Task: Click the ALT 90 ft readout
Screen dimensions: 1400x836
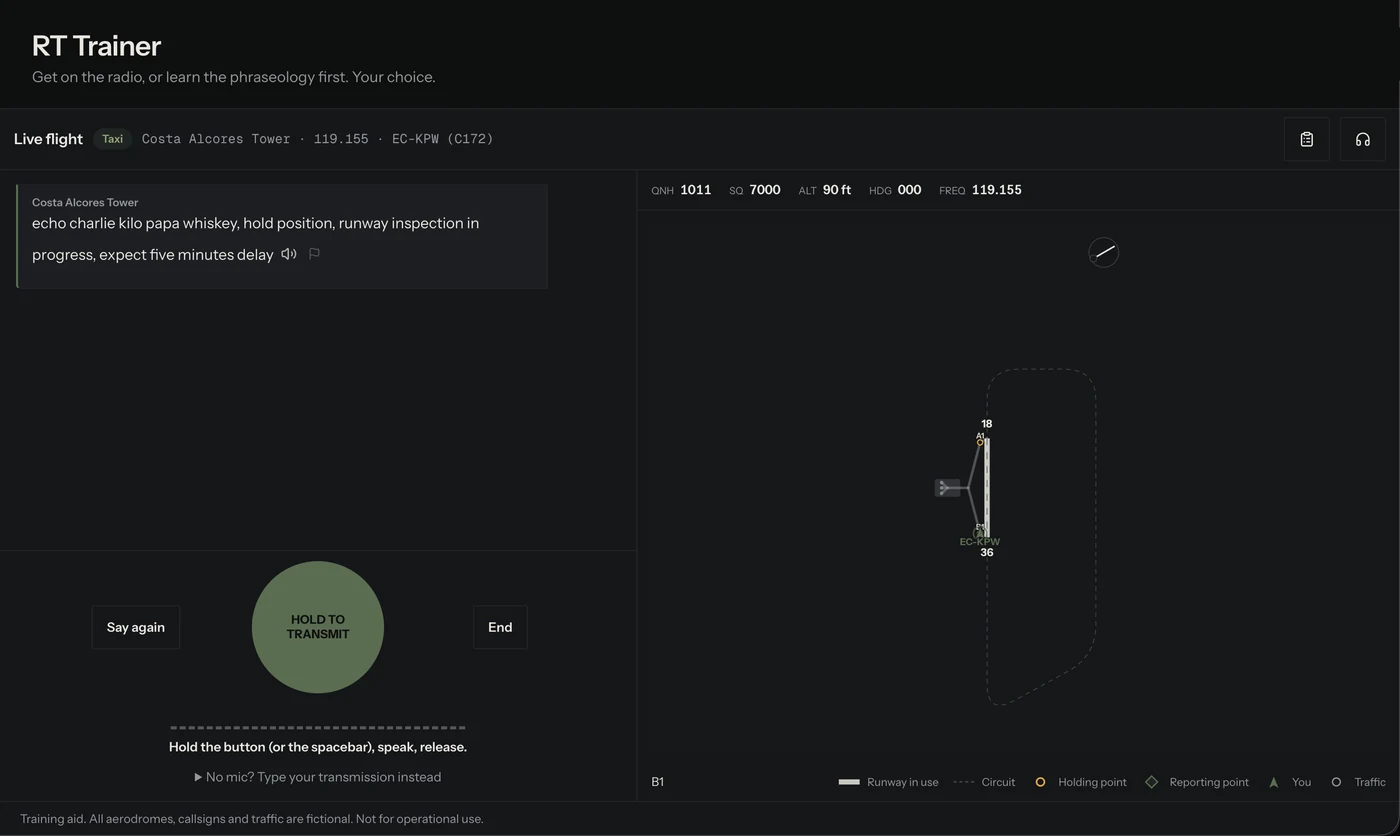Action: point(825,190)
